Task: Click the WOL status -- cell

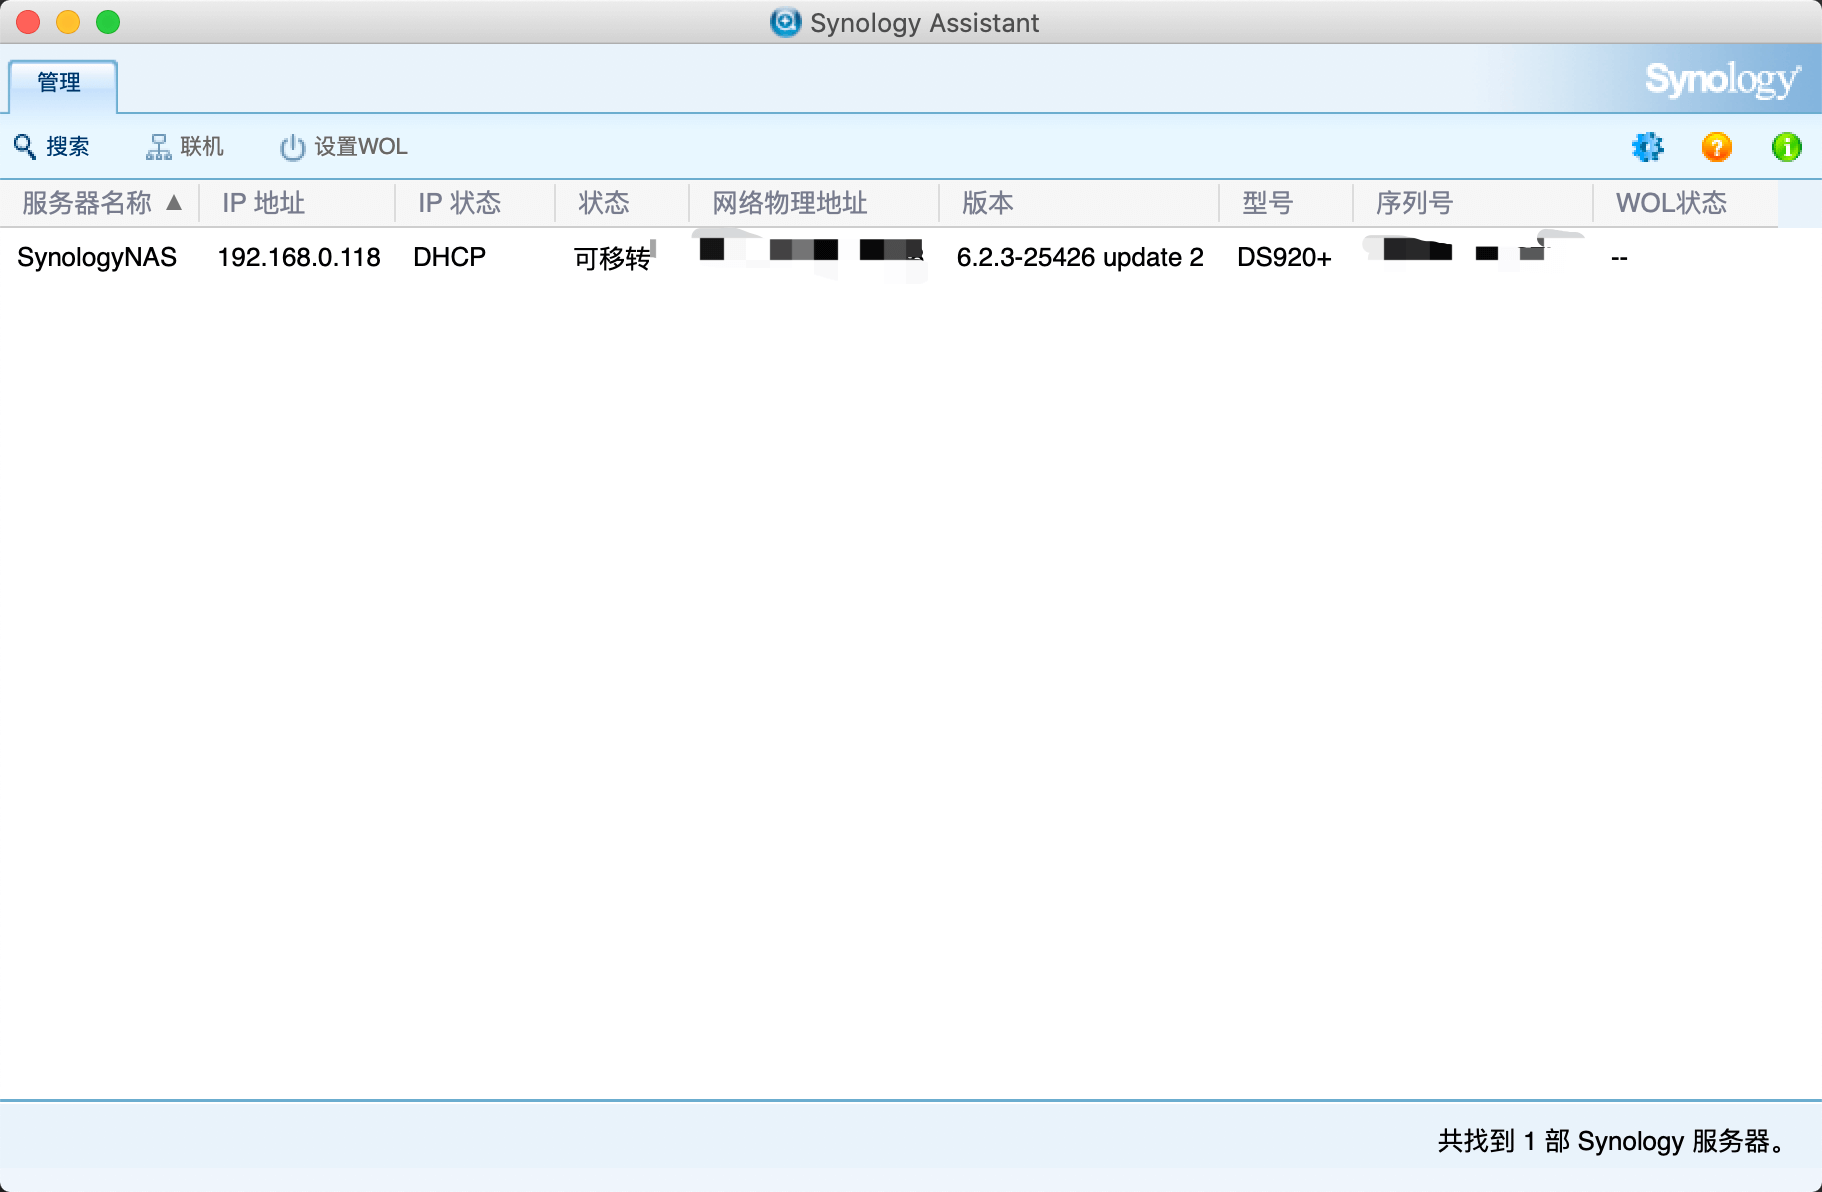Action: pos(1619,258)
